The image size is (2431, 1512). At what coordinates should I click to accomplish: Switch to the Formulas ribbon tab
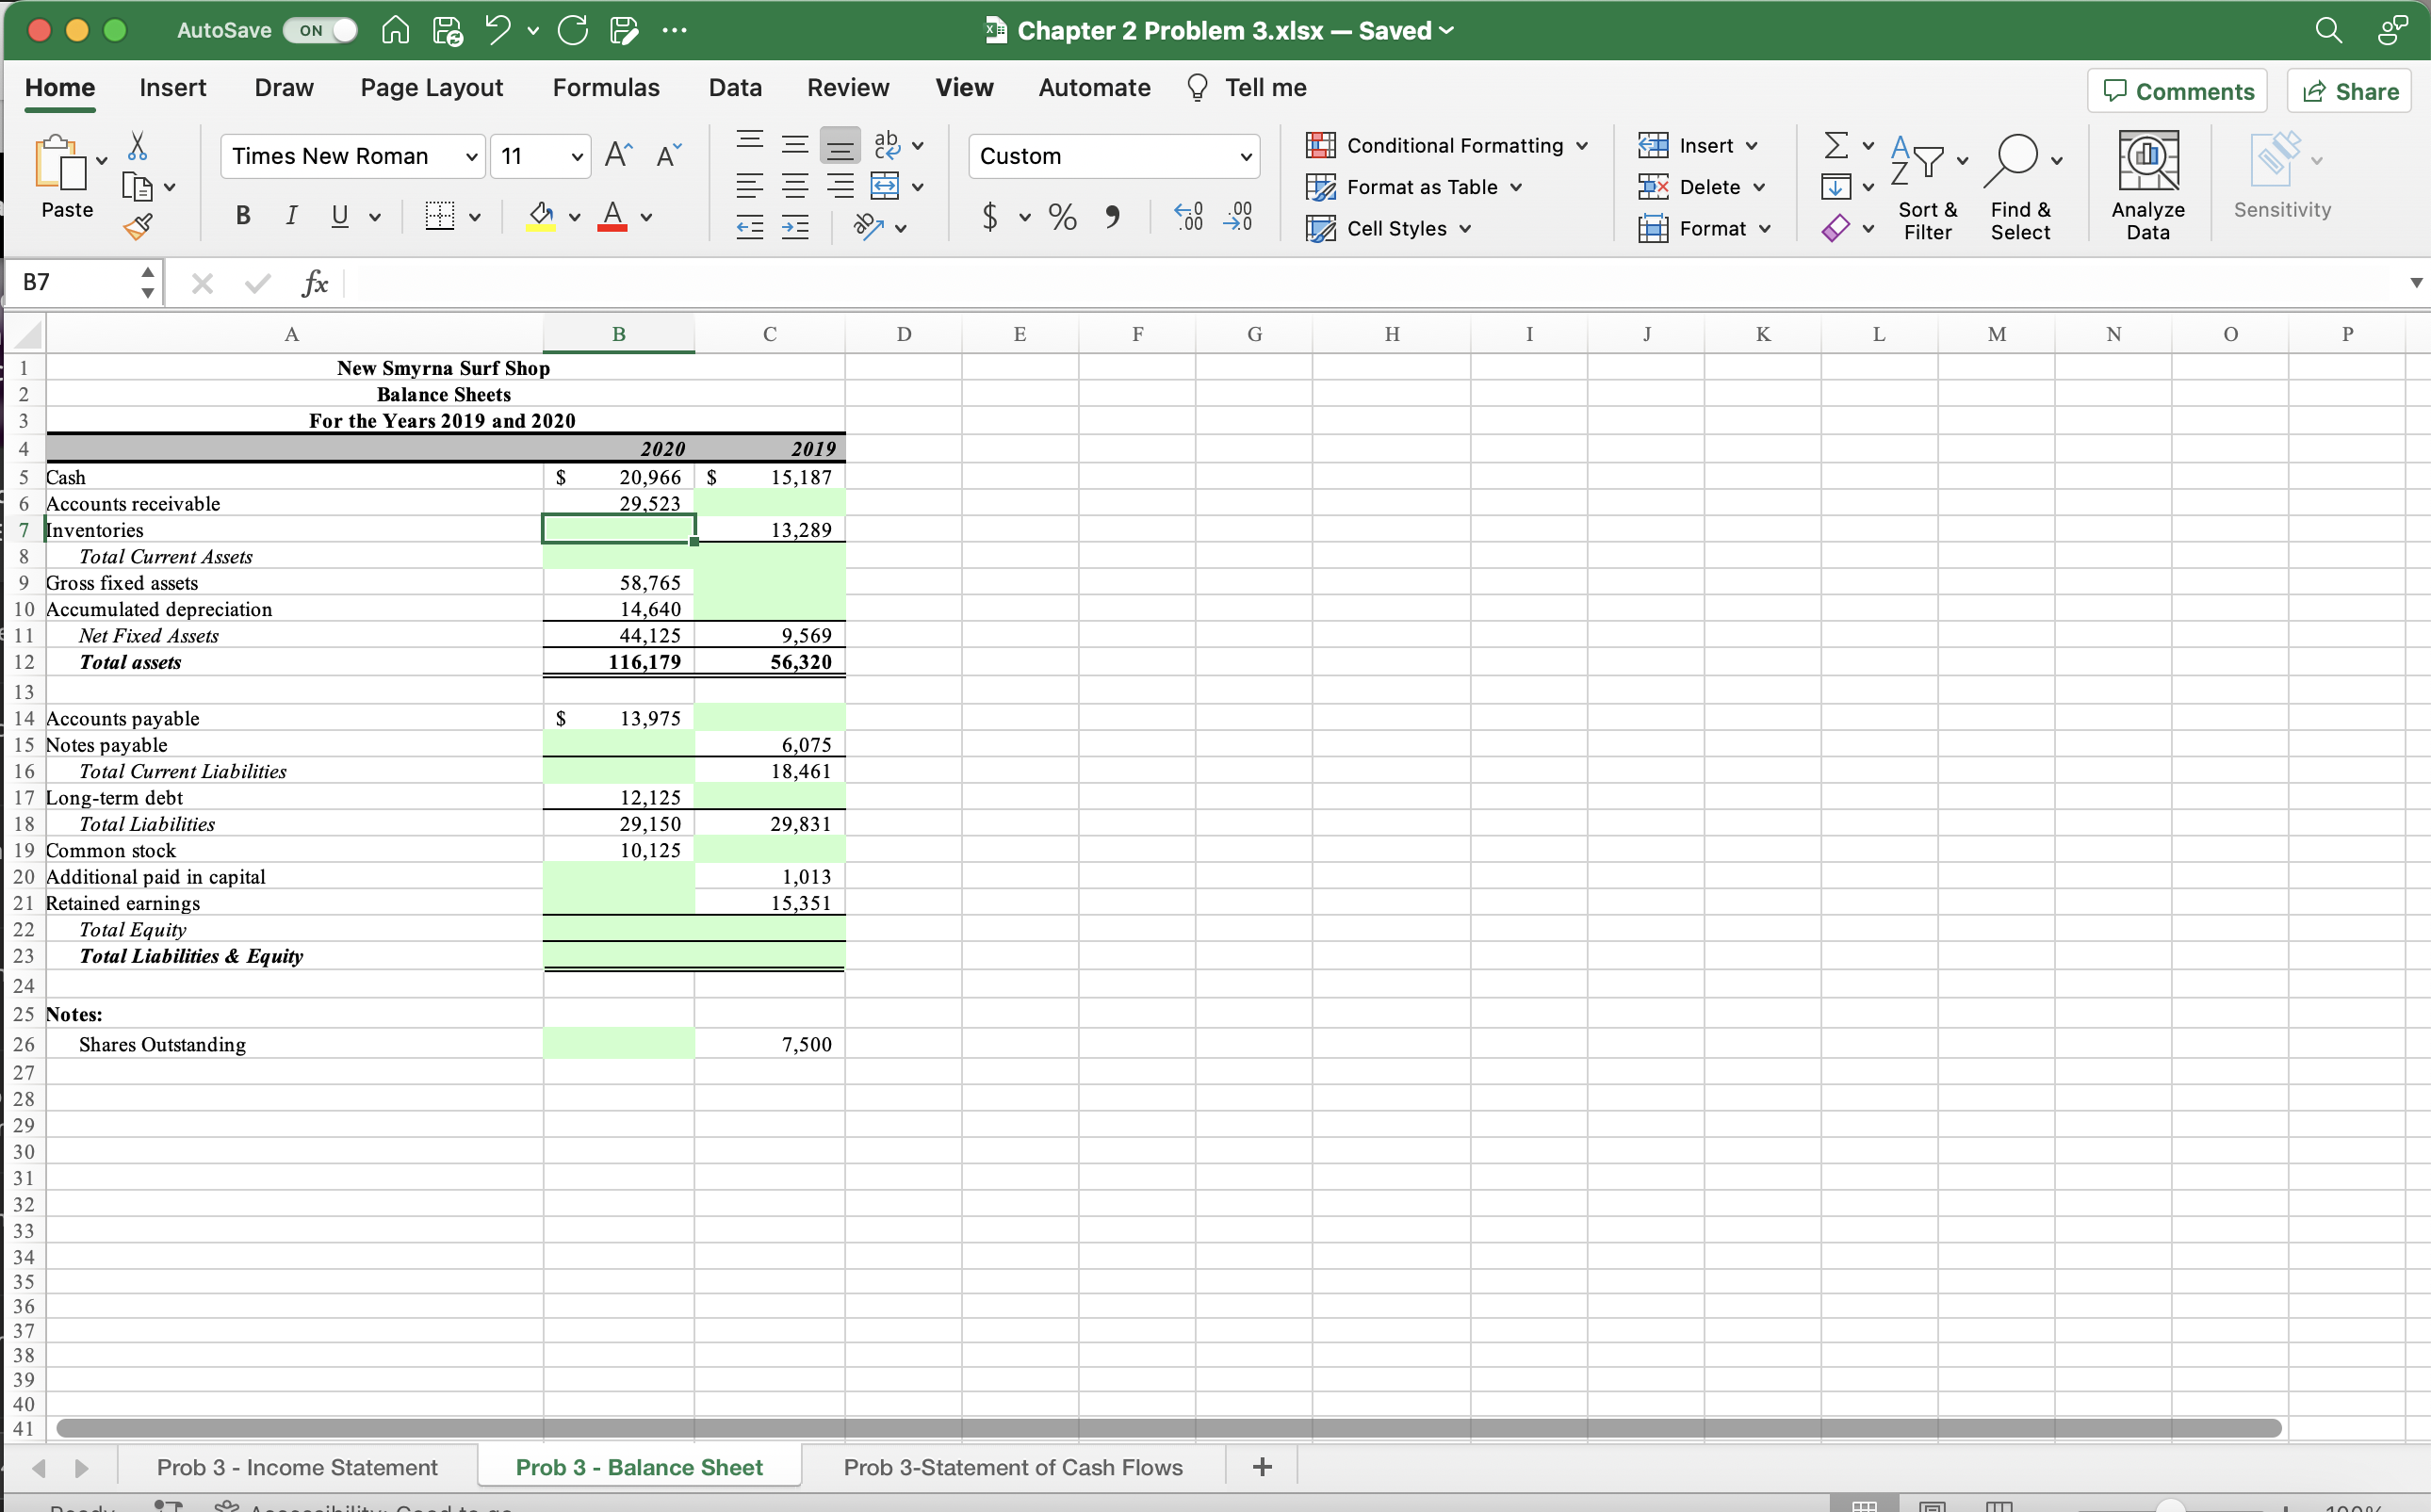tap(605, 88)
